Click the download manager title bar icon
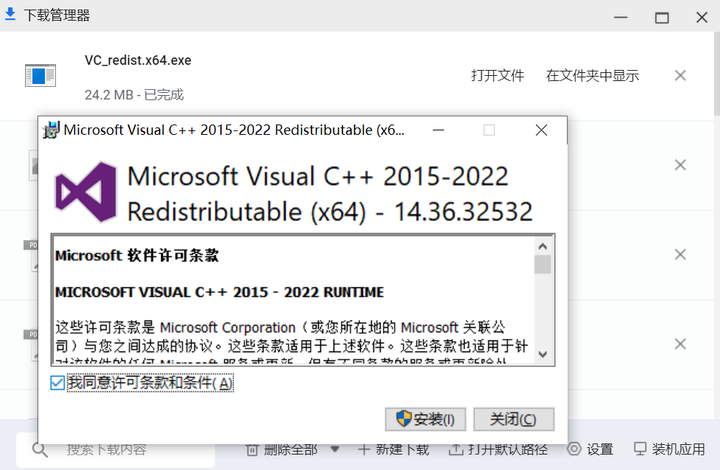The height and width of the screenshot is (470, 720). (10, 15)
